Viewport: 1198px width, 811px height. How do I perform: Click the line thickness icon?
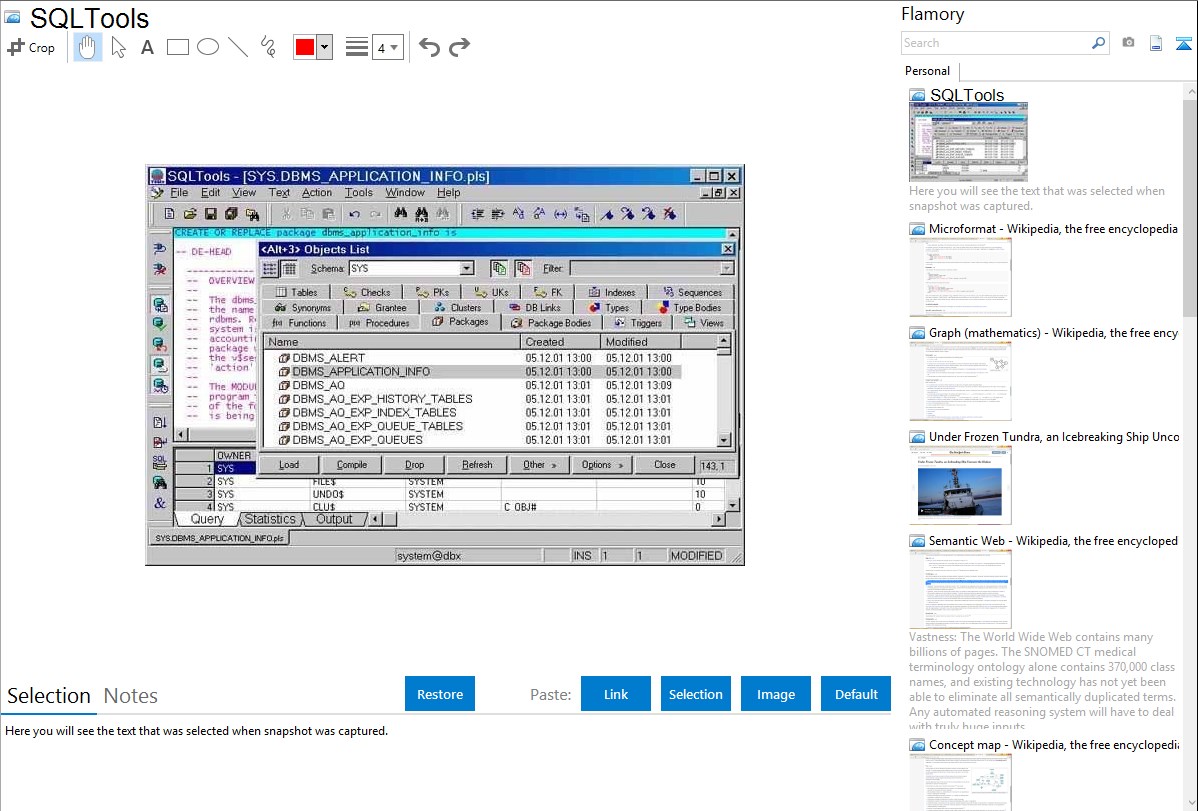coord(356,47)
